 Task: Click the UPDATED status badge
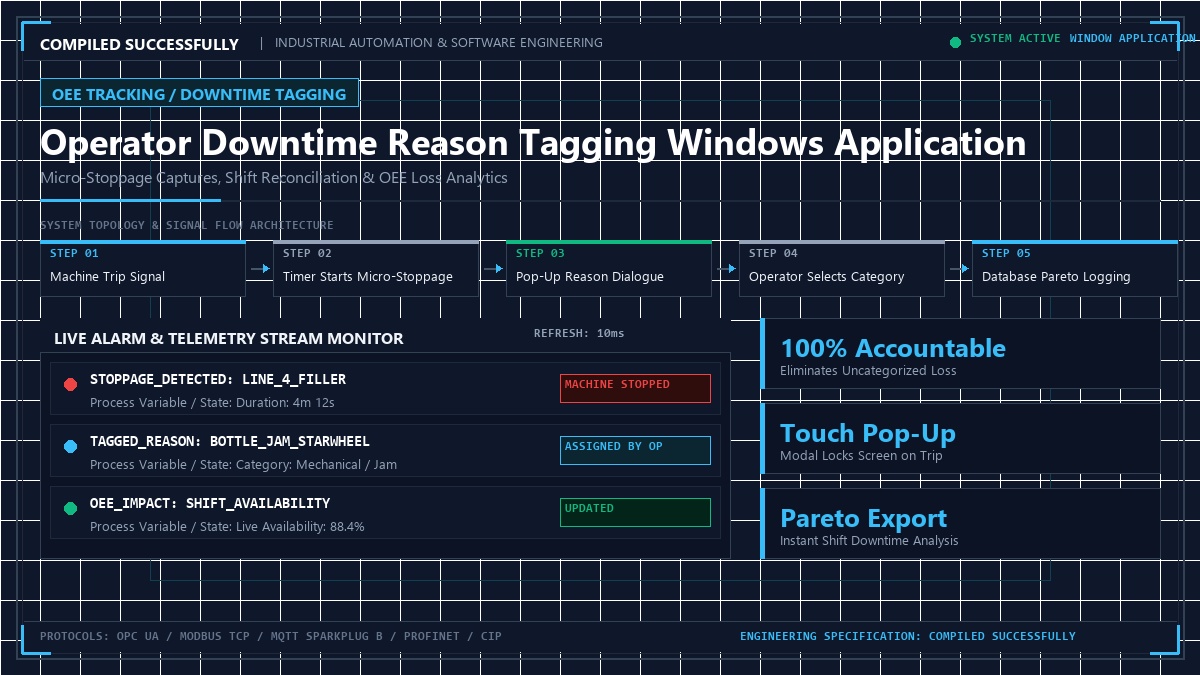pyautogui.click(x=635, y=512)
